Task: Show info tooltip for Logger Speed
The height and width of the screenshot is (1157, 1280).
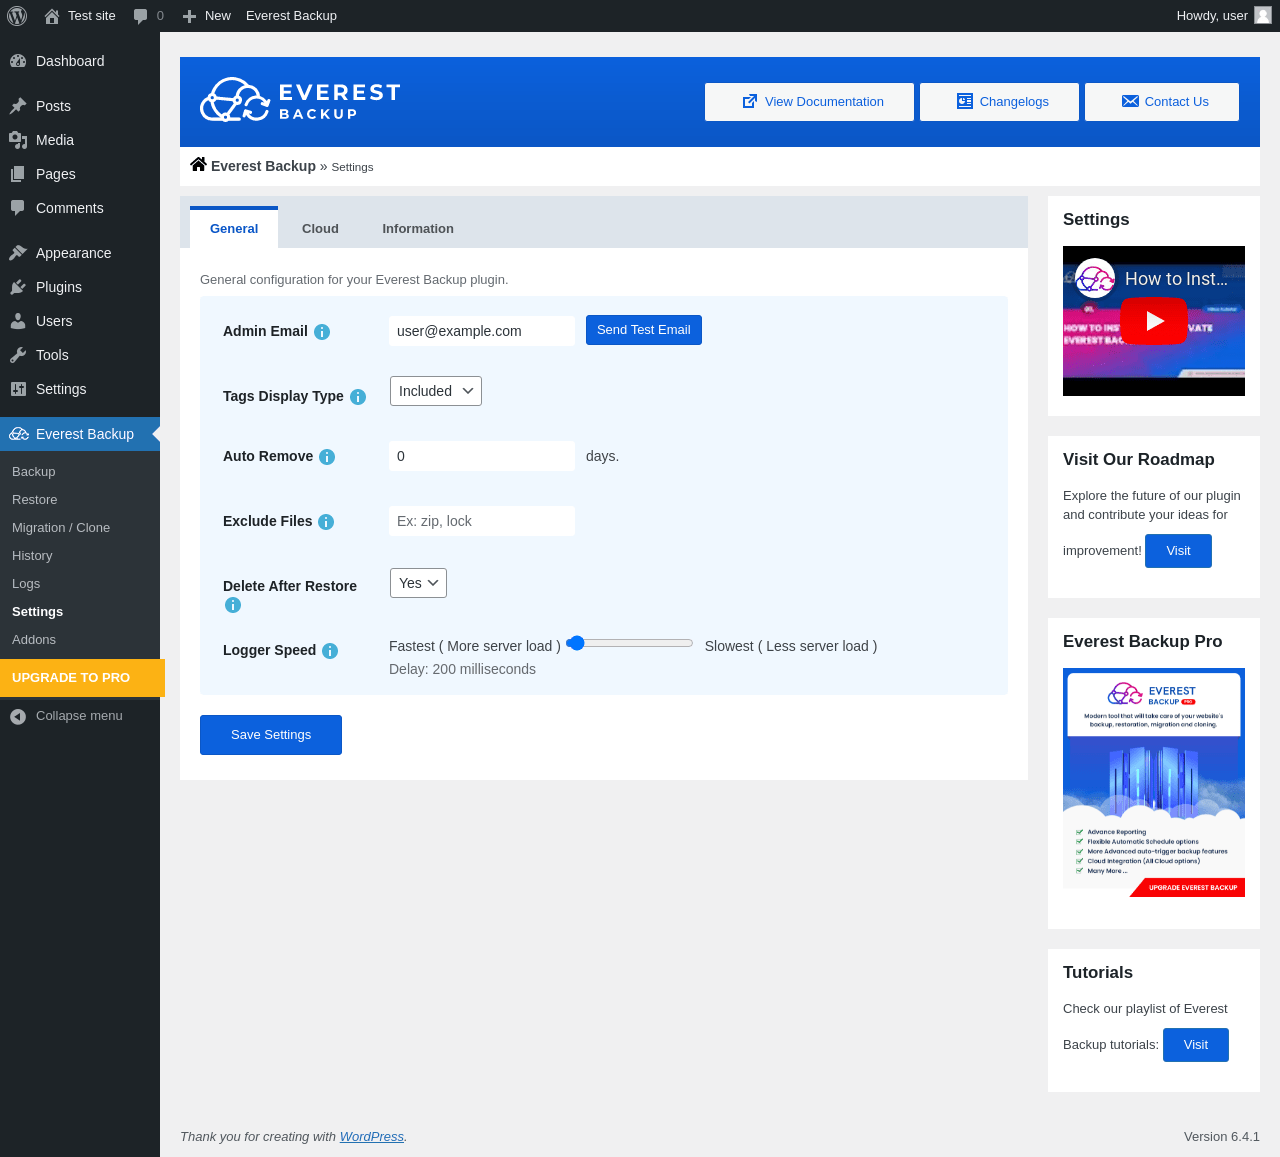Action: [x=330, y=651]
